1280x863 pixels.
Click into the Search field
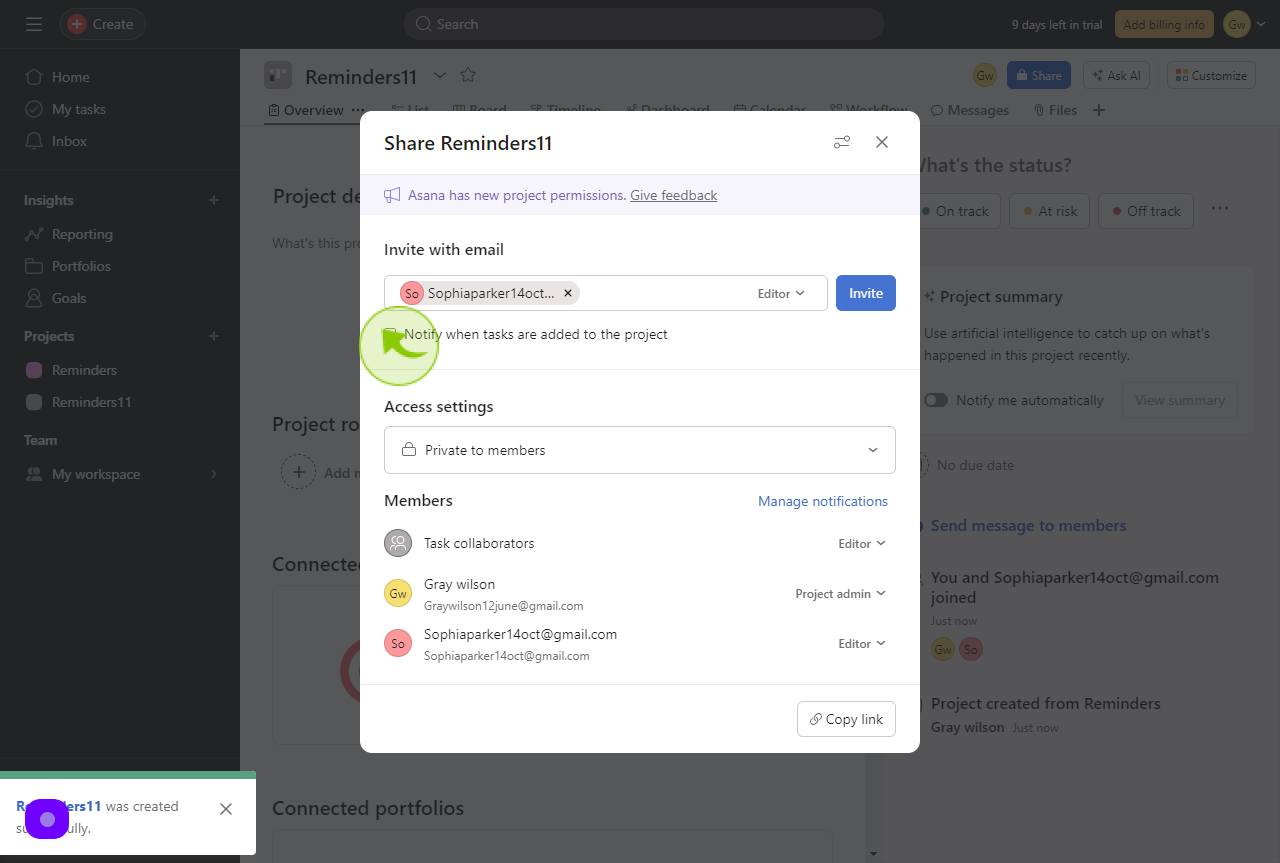coord(644,24)
